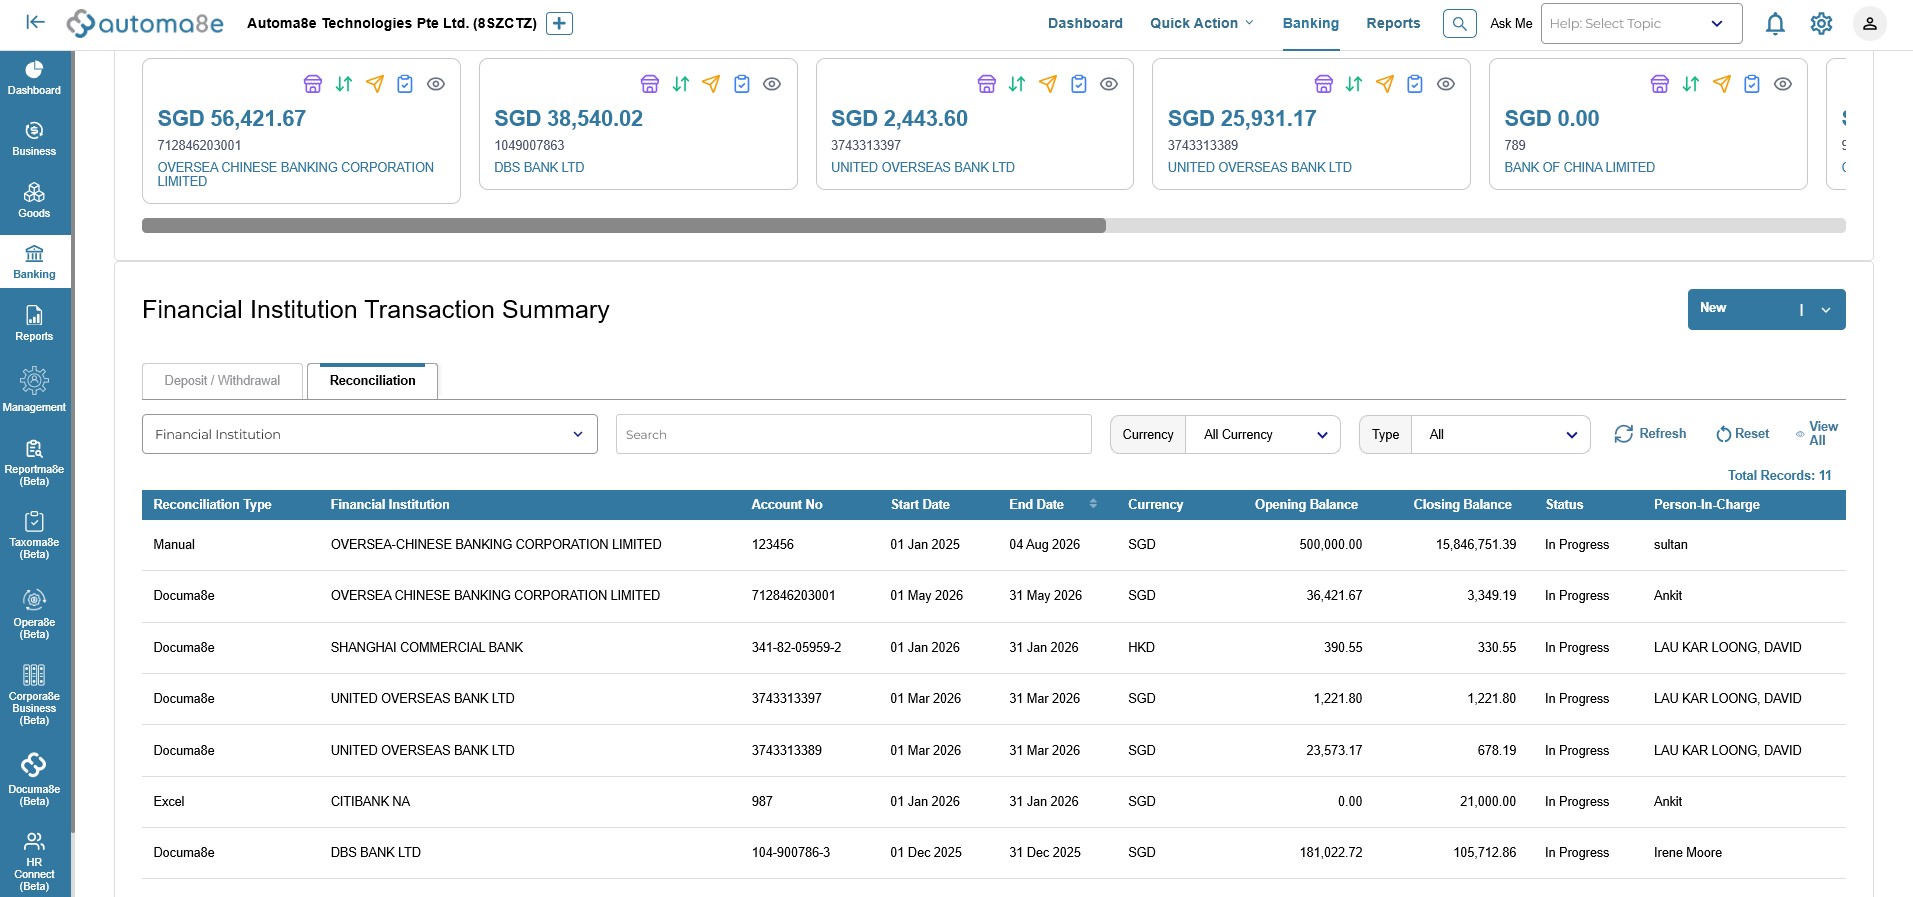Select Banking in the left sidebar
Image resolution: width=1913 pixels, height=897 pixels.
34,262
